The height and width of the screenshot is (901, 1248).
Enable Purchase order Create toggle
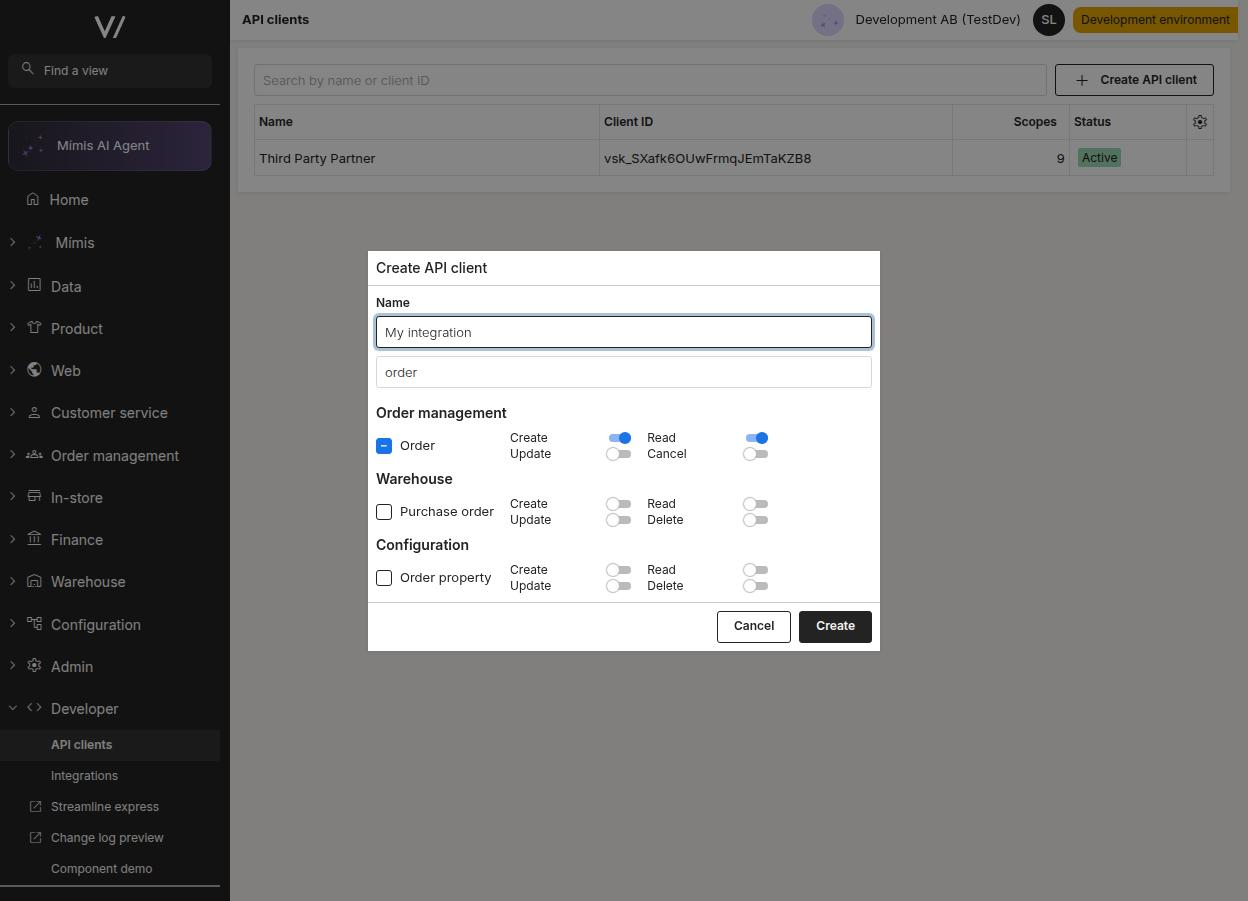619,504
